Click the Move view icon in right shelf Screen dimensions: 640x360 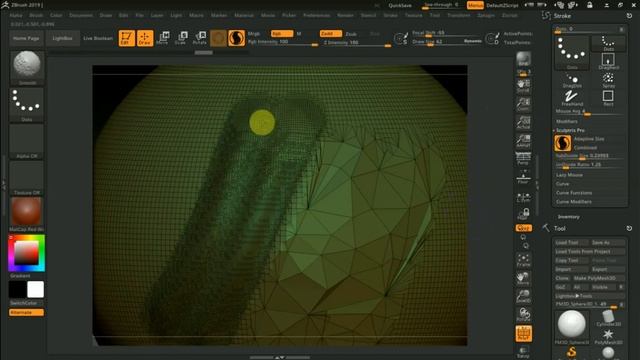coord(523,278)
